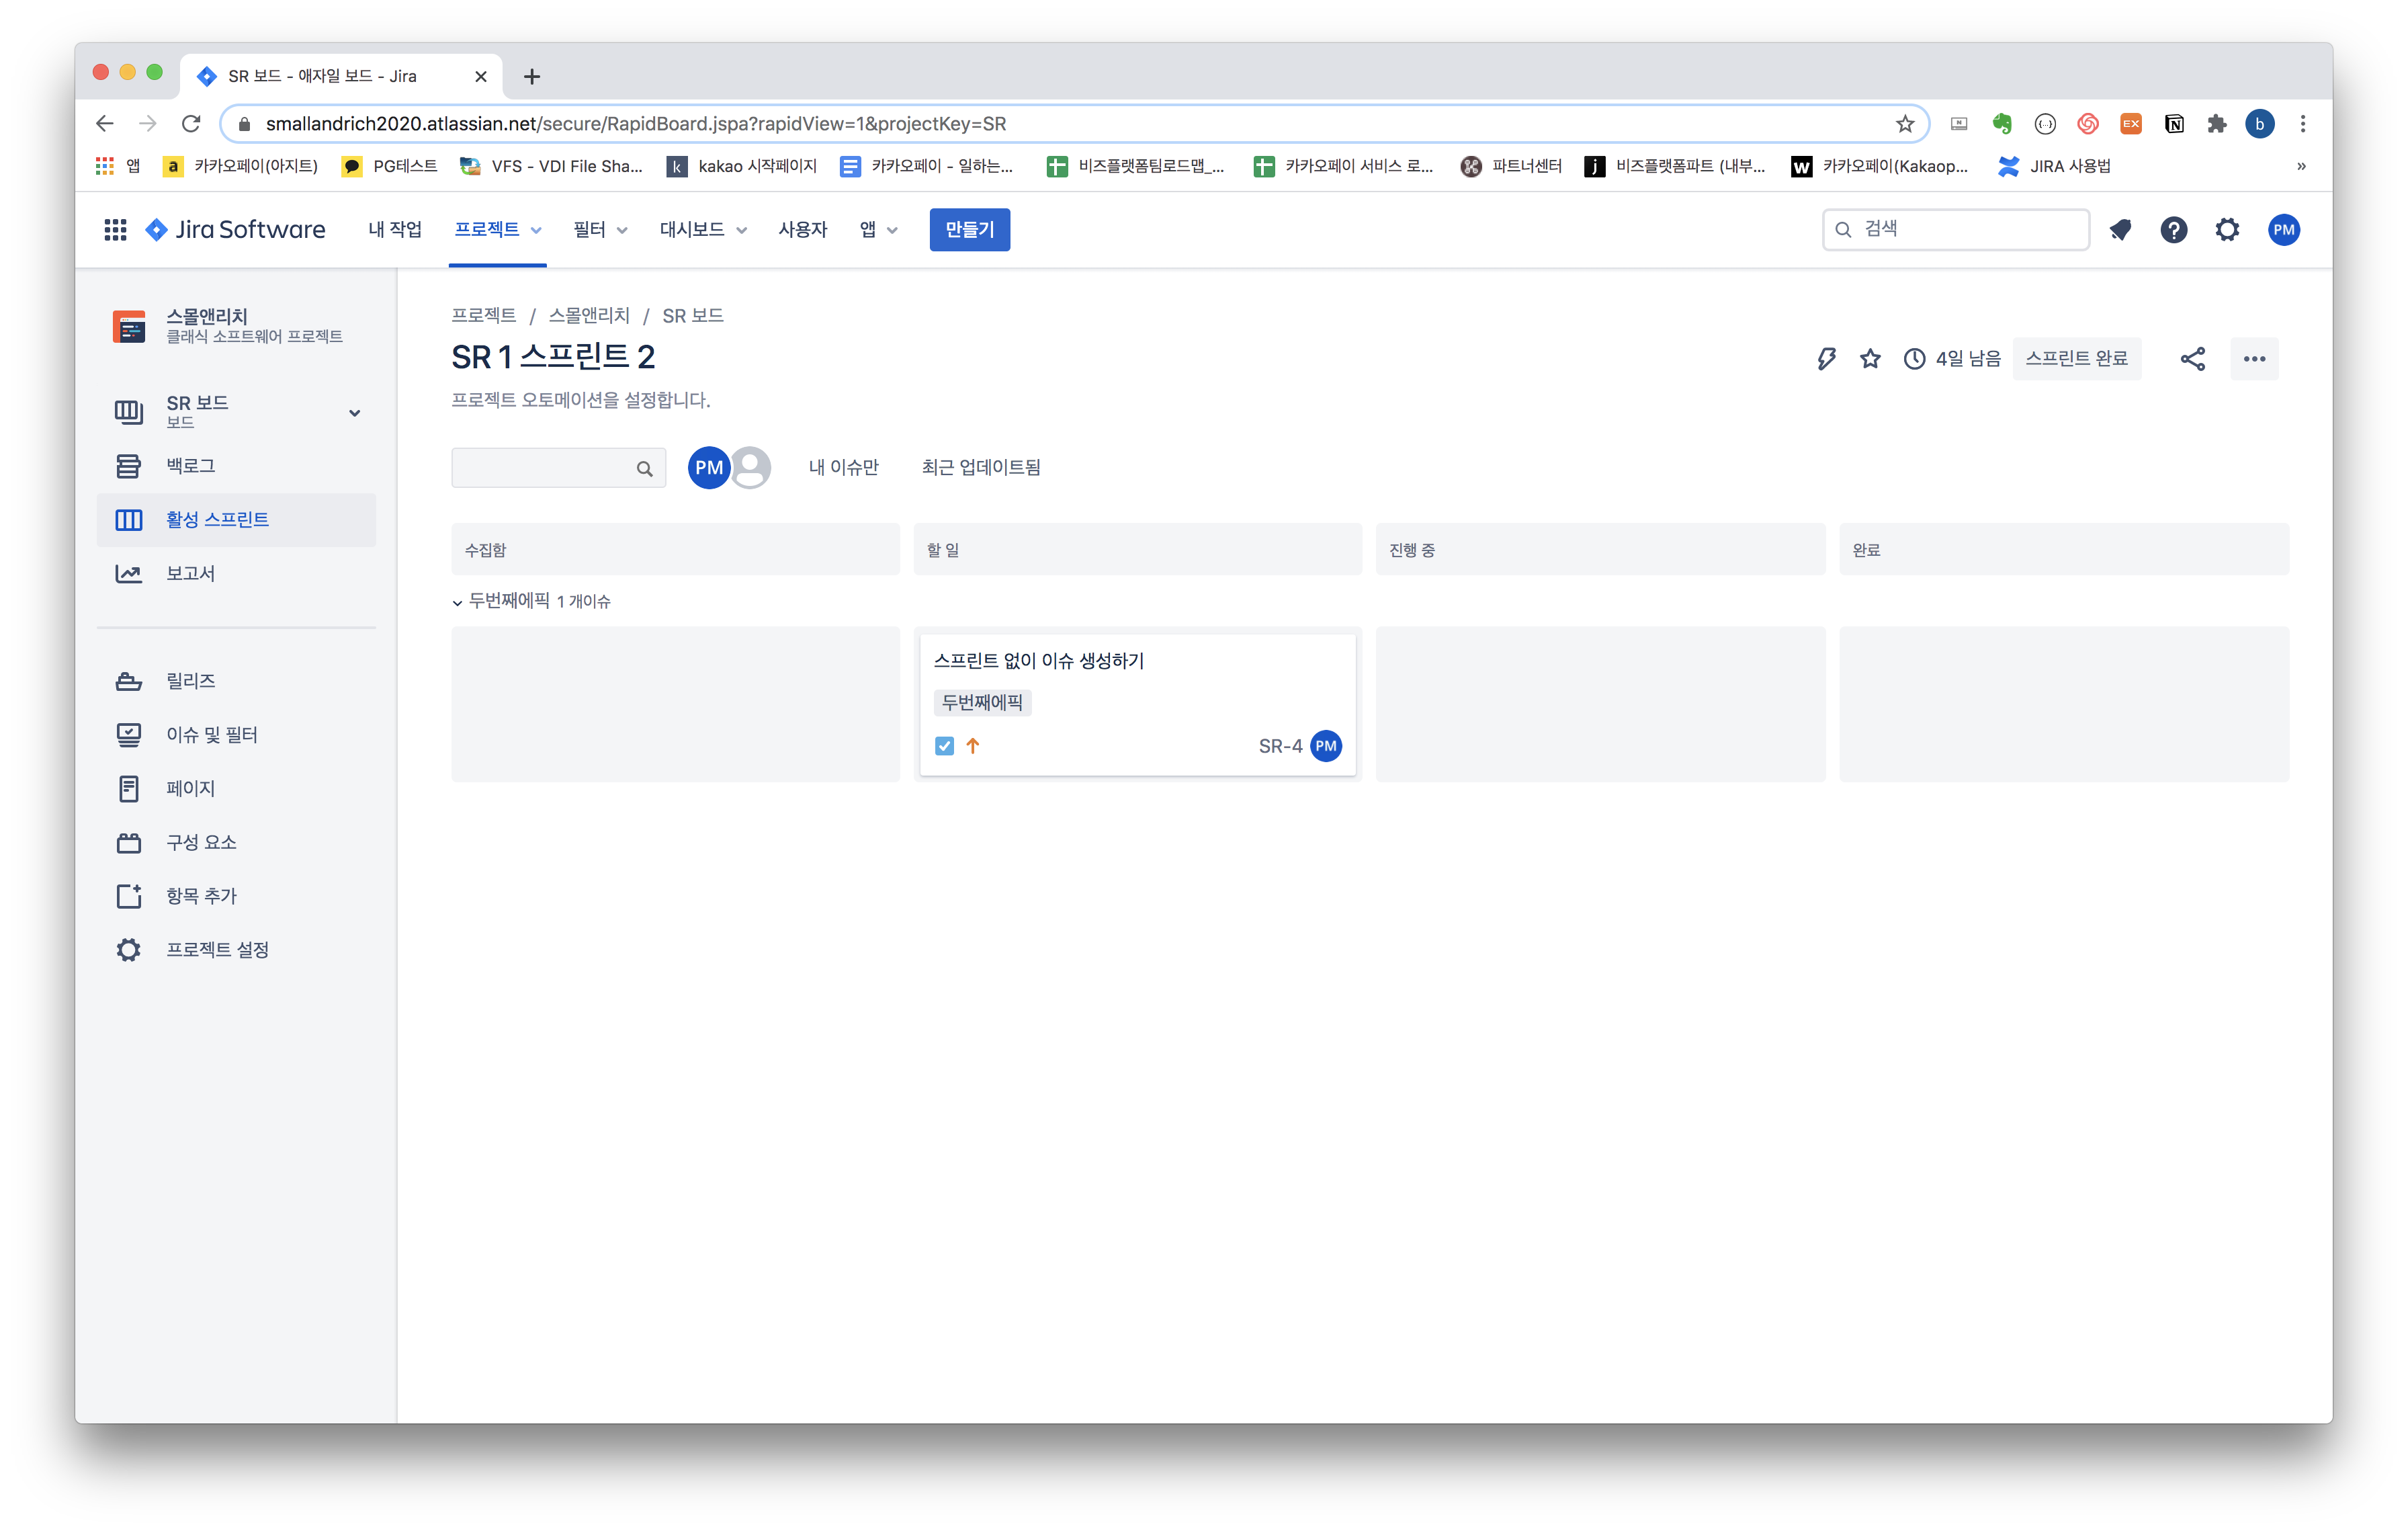Open Jira settings gear in top bar
Screen dimensions: 2408x1531
[2227, 230]
